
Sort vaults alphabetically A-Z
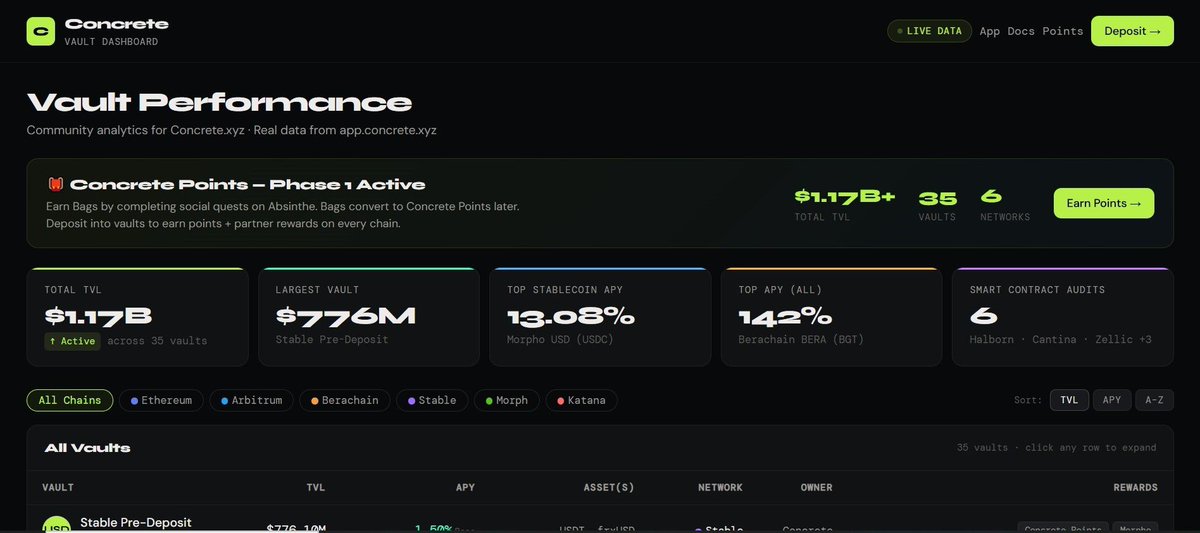tap(1154, 400)
